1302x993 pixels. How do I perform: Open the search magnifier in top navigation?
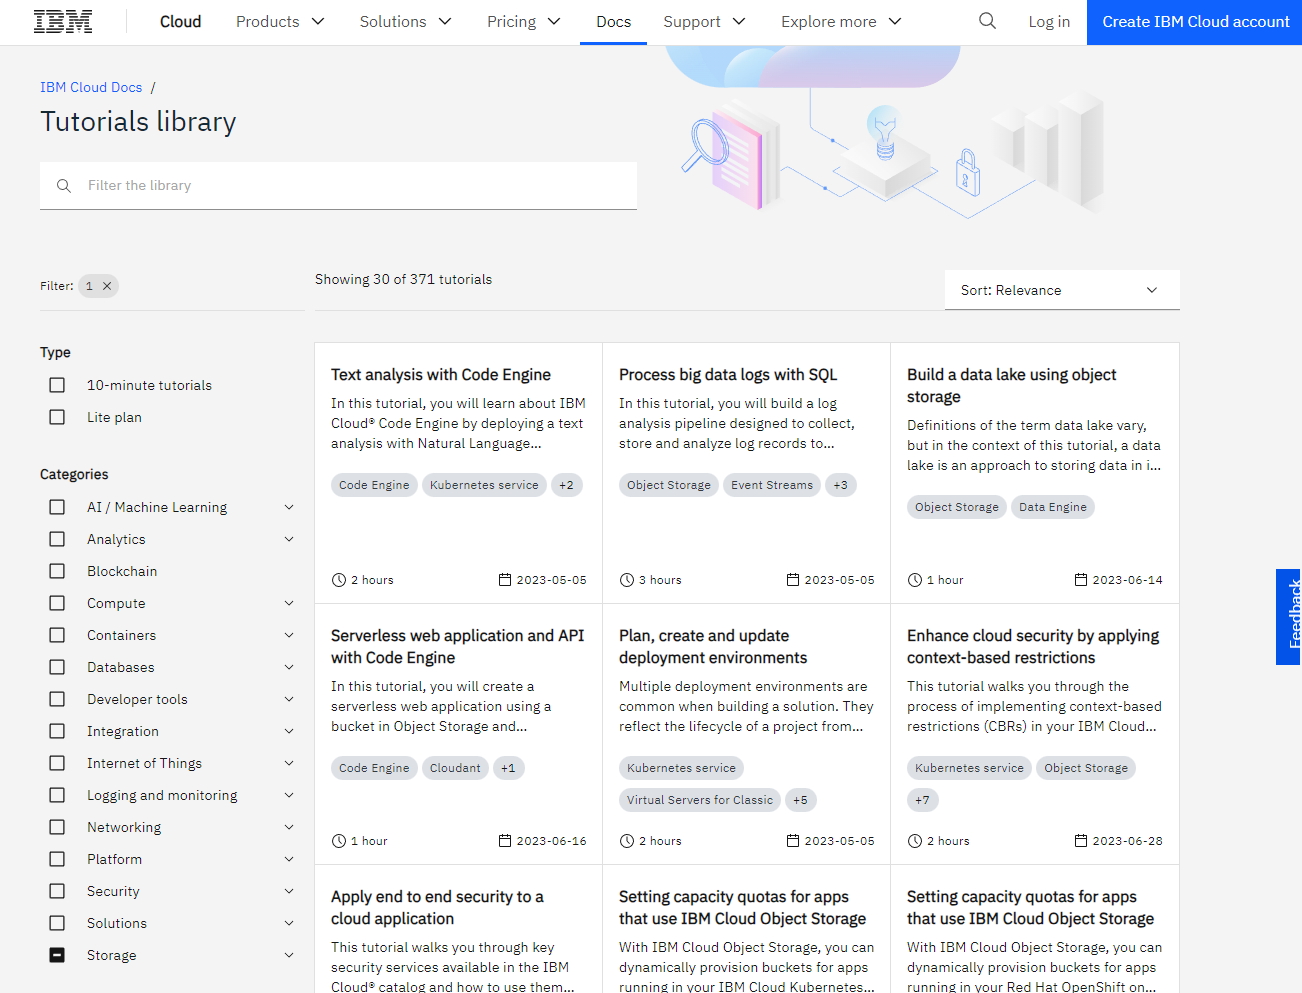tap(987, 21)
